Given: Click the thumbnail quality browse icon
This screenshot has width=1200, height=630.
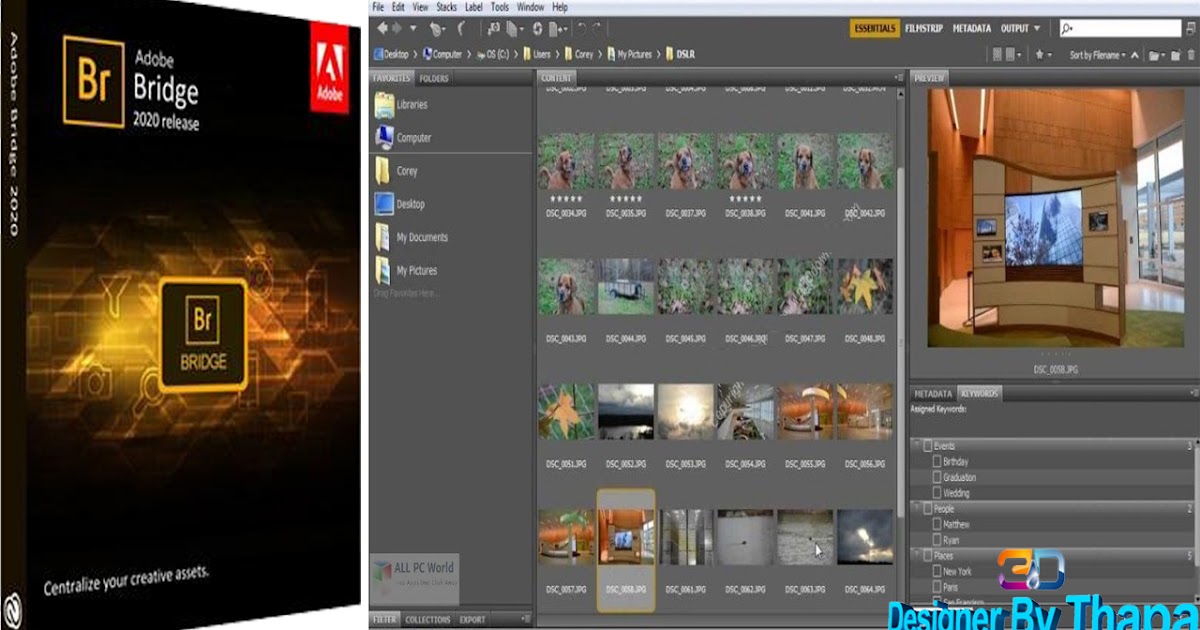Looking at the screenshot, I should [x=997, y=55].
